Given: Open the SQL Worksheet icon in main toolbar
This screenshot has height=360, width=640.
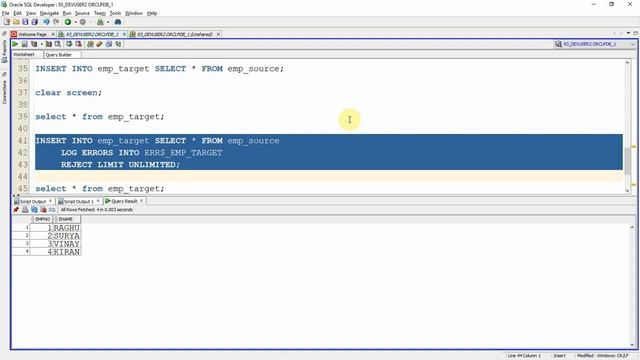Looking at the screenshot, I should point(100,22).
